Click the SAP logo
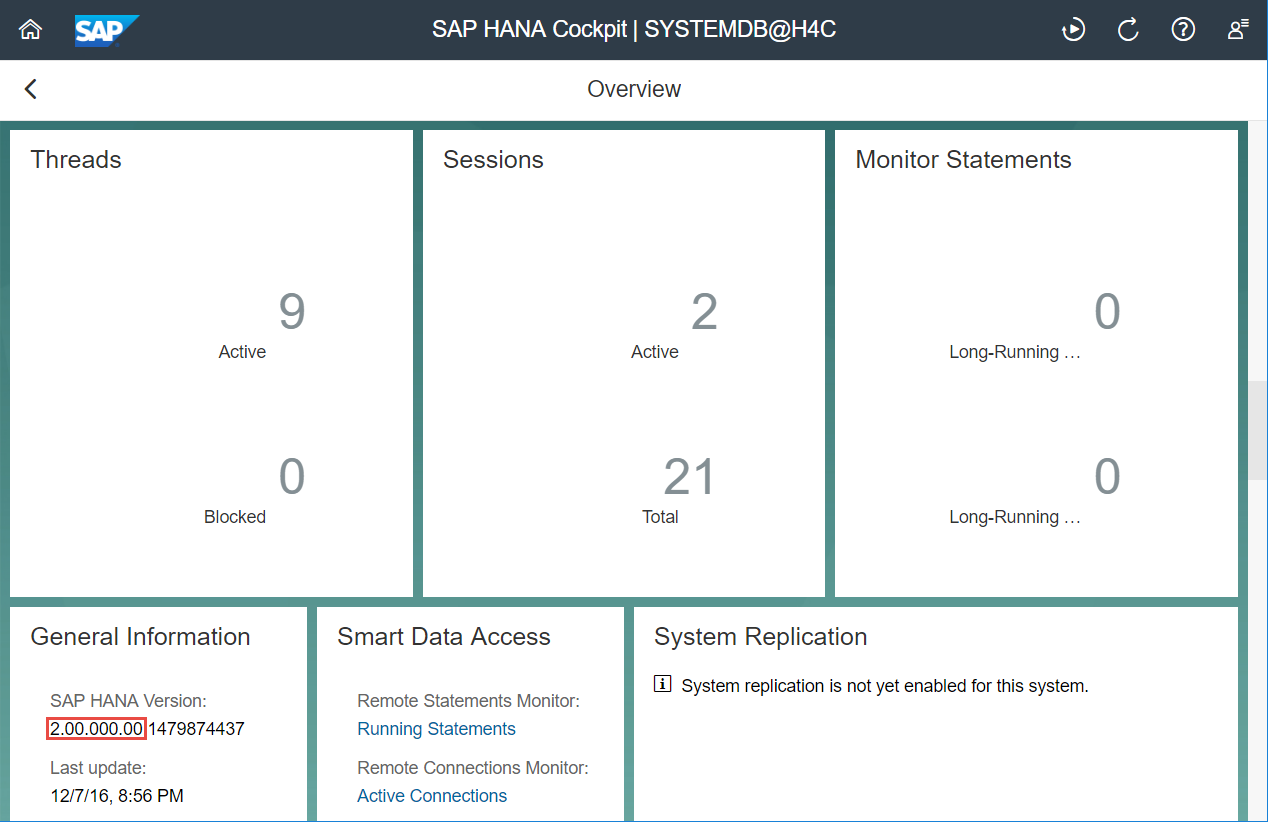The image size is (1268, 822). pos(106,30)
